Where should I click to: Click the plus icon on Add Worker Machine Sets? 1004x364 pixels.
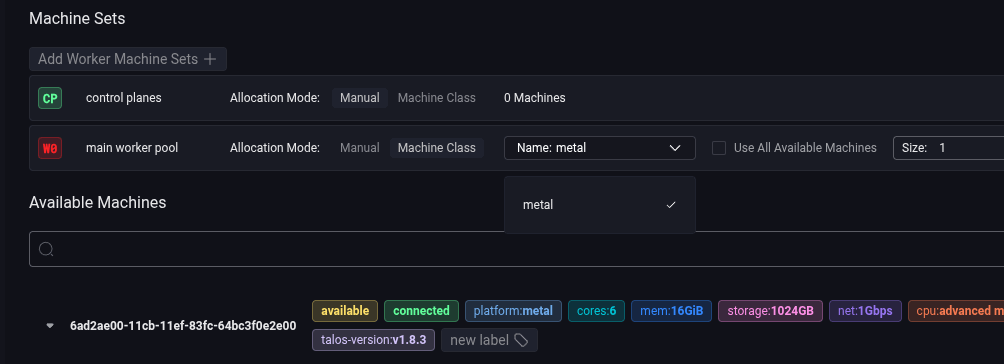209,59
